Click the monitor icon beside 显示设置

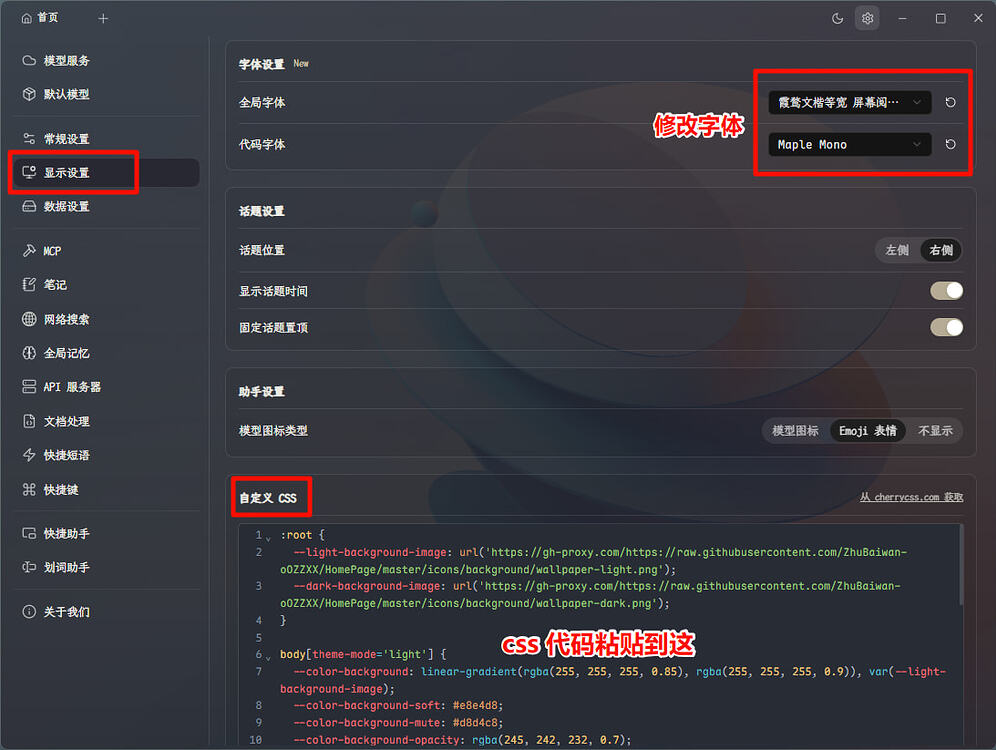pyautogui.click(x=29, y=173)
